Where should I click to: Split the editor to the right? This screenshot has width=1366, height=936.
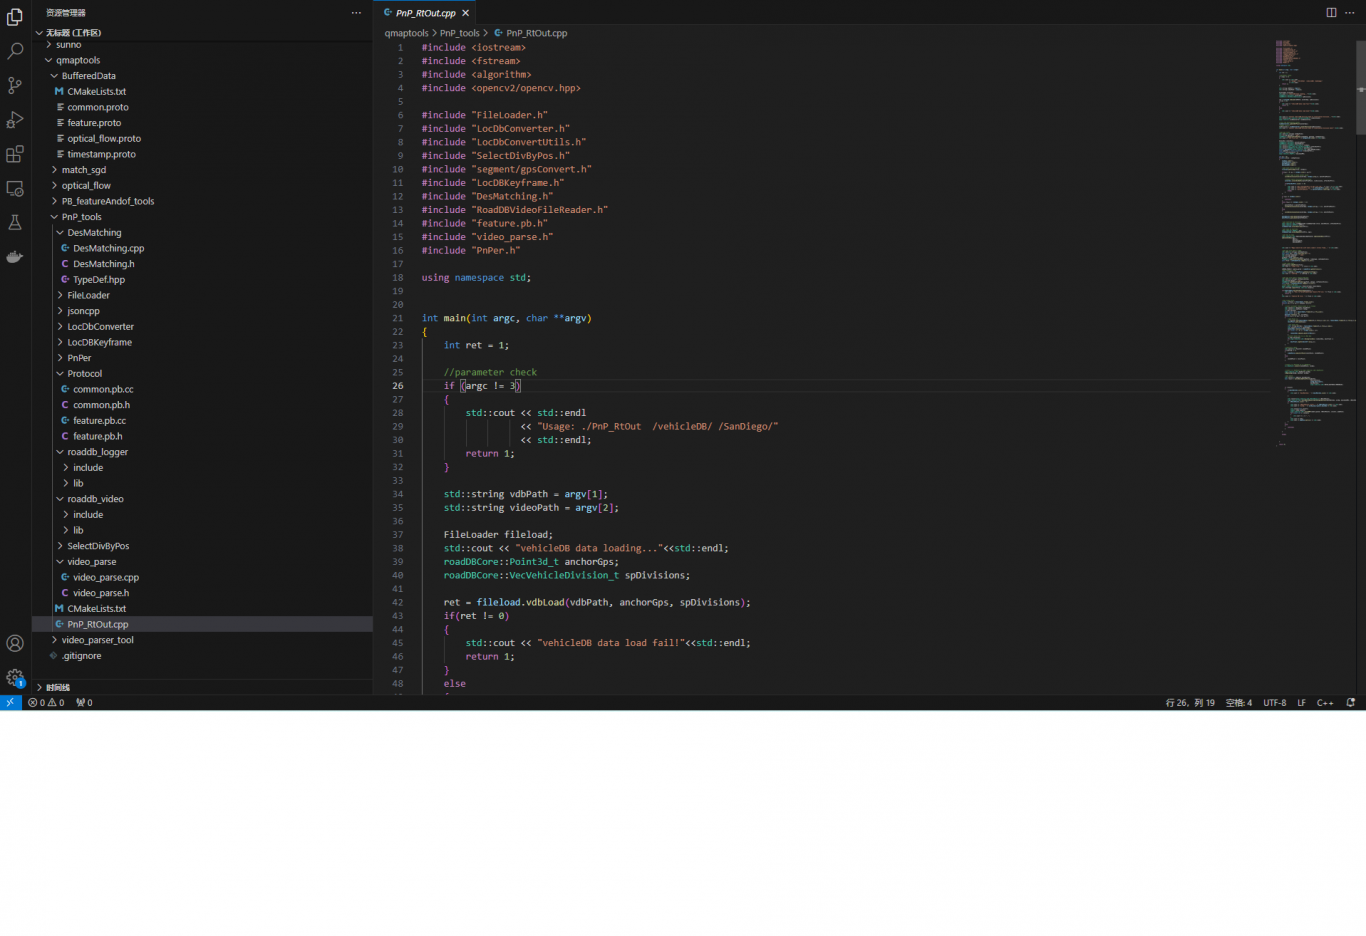coord(1331,13)
